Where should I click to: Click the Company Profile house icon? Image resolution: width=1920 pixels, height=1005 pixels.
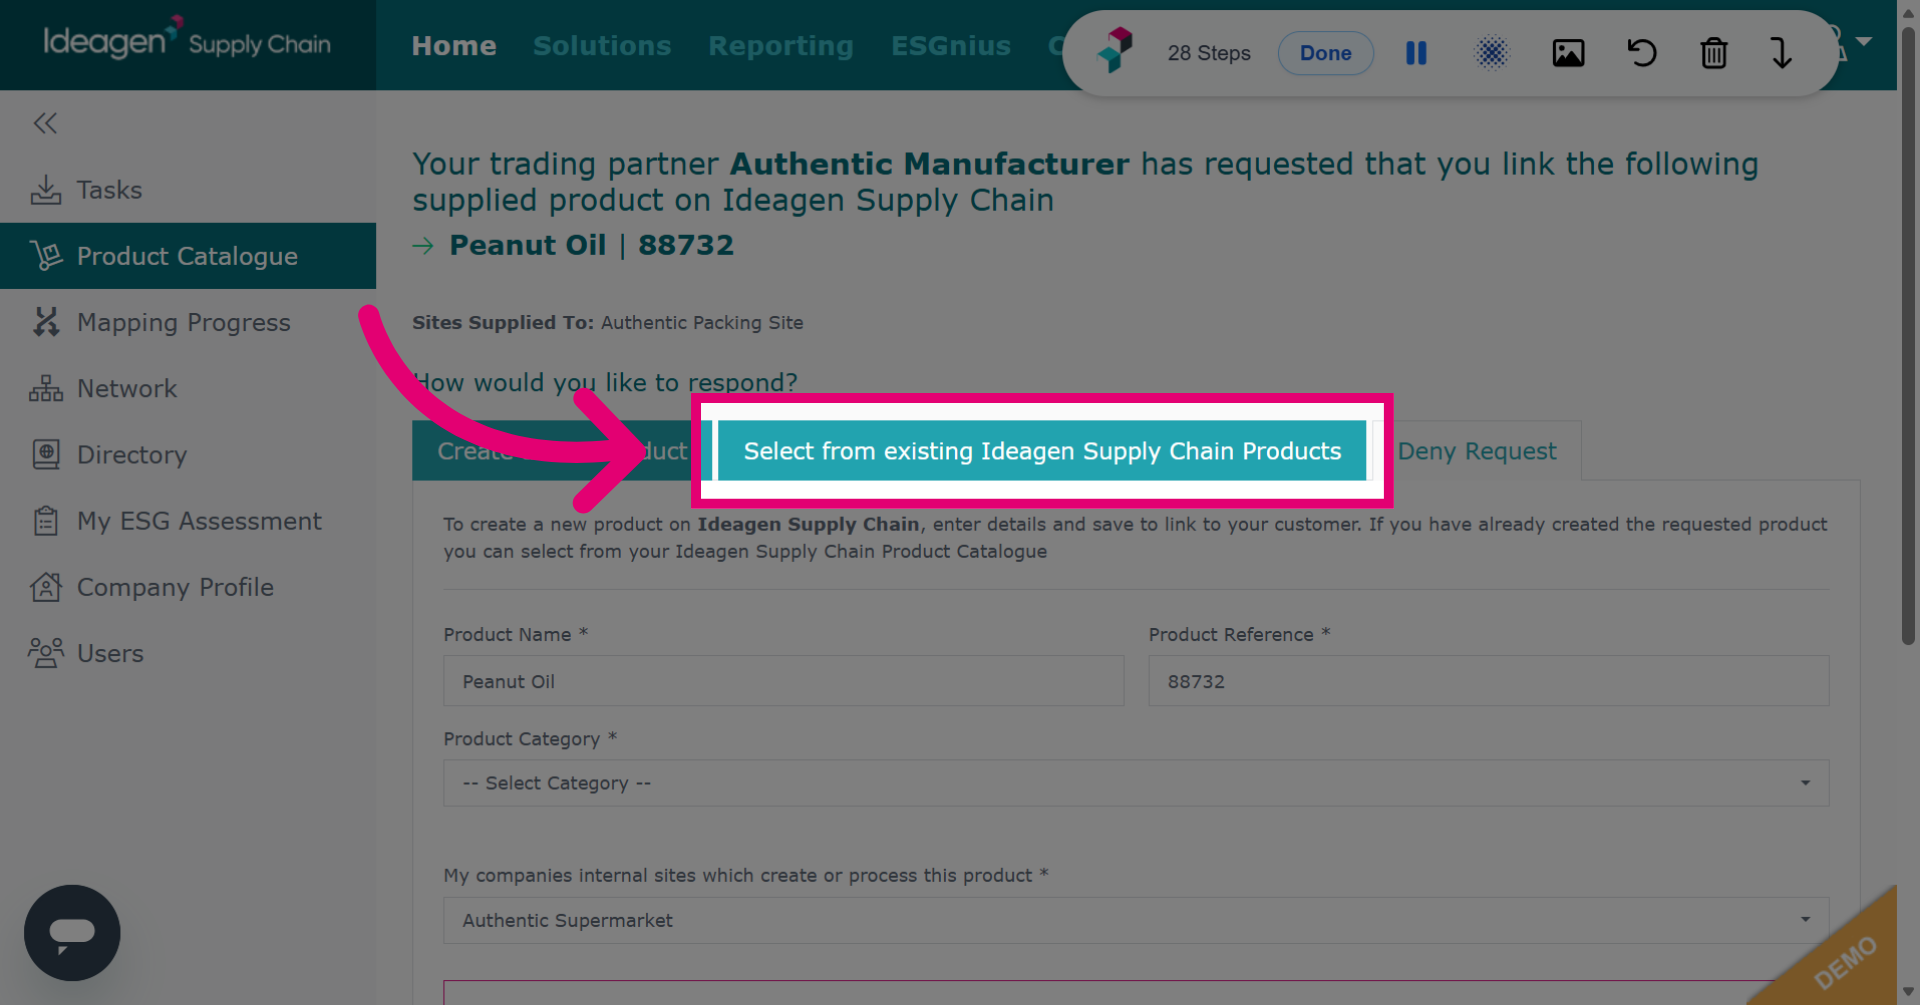click(x=45, y=587)
